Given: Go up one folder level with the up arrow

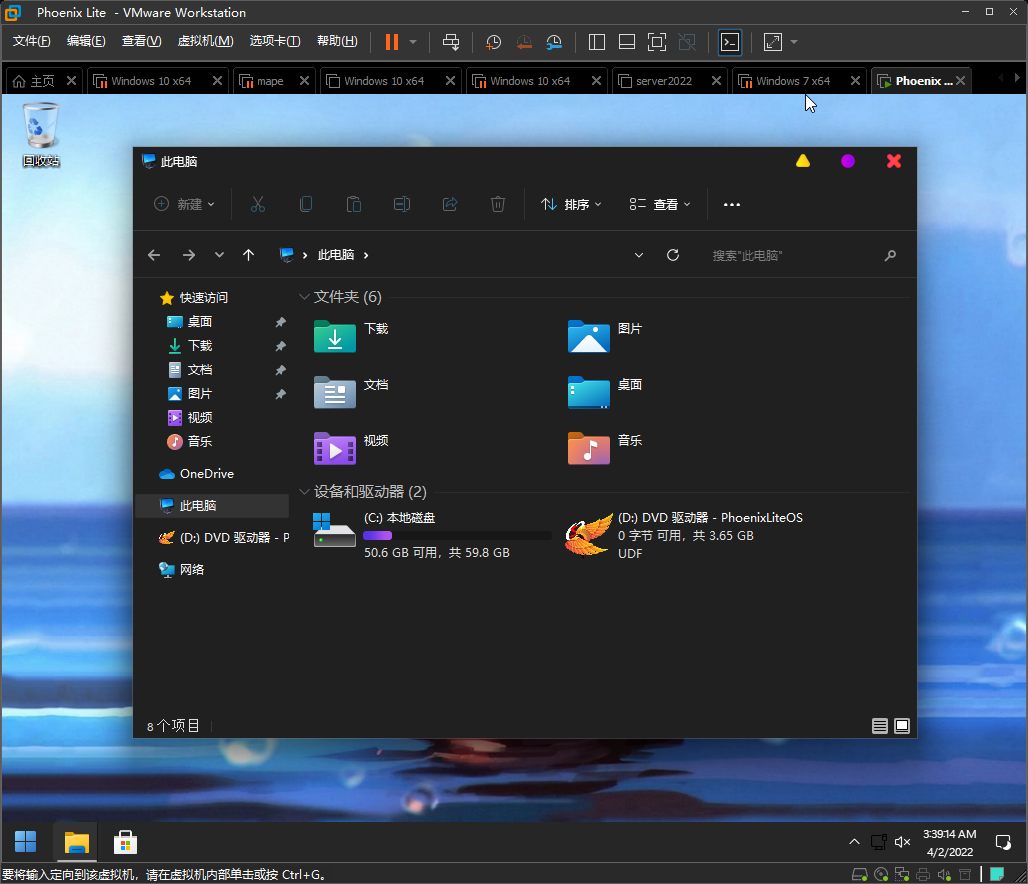Looking at the screenshot, I should tap(249, 255).
